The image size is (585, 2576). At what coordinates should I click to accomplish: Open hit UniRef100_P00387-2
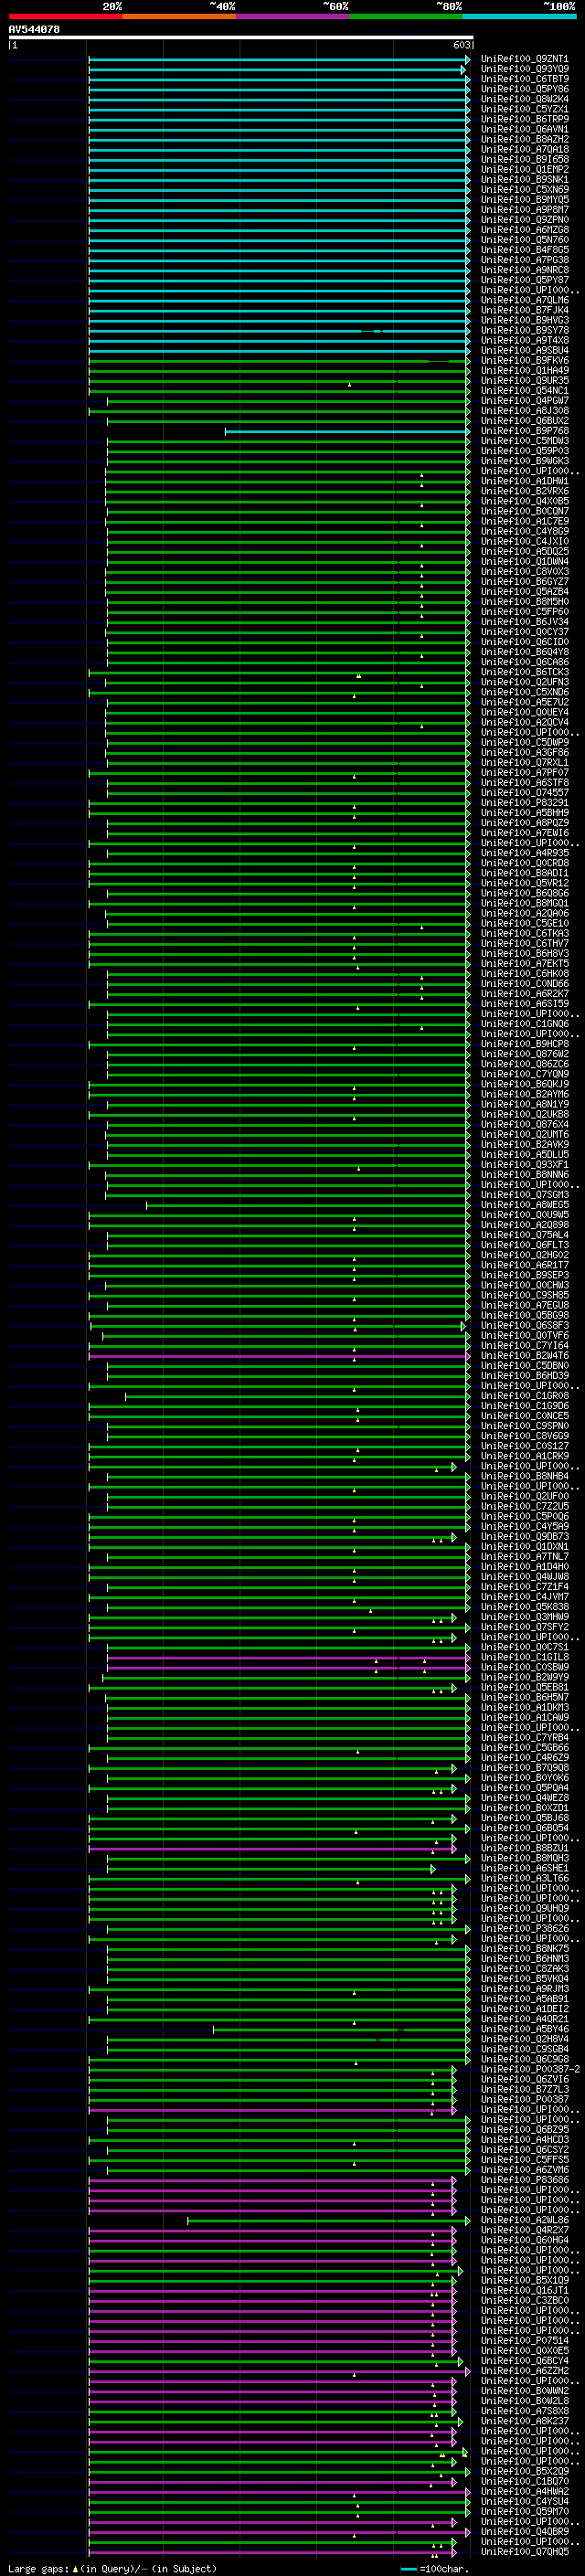tap(530, 2069)
